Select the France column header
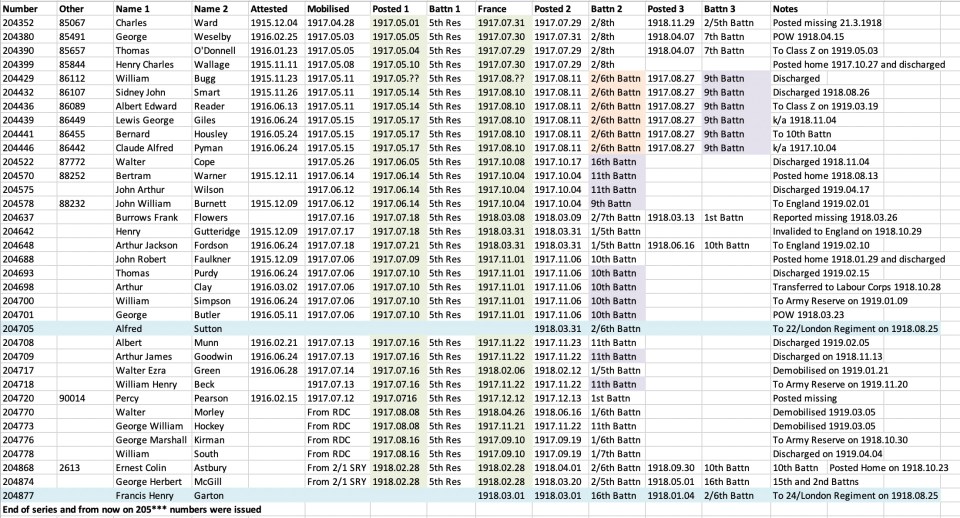 [492, 8]
